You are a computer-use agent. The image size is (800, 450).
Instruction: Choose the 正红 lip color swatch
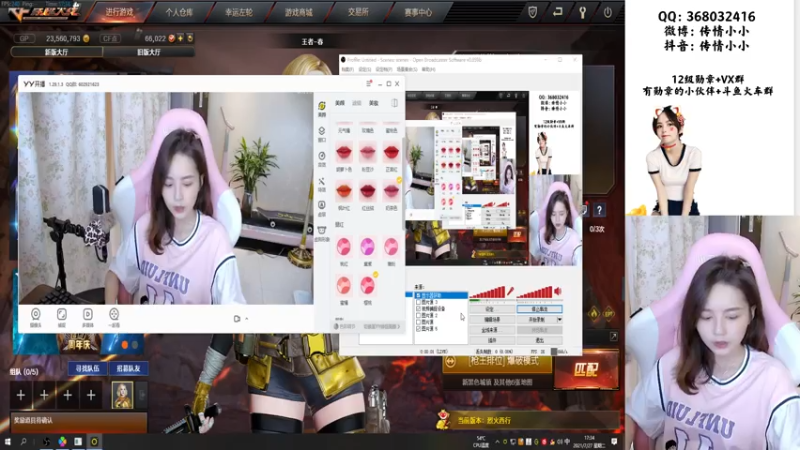click(x=391, y=152)
